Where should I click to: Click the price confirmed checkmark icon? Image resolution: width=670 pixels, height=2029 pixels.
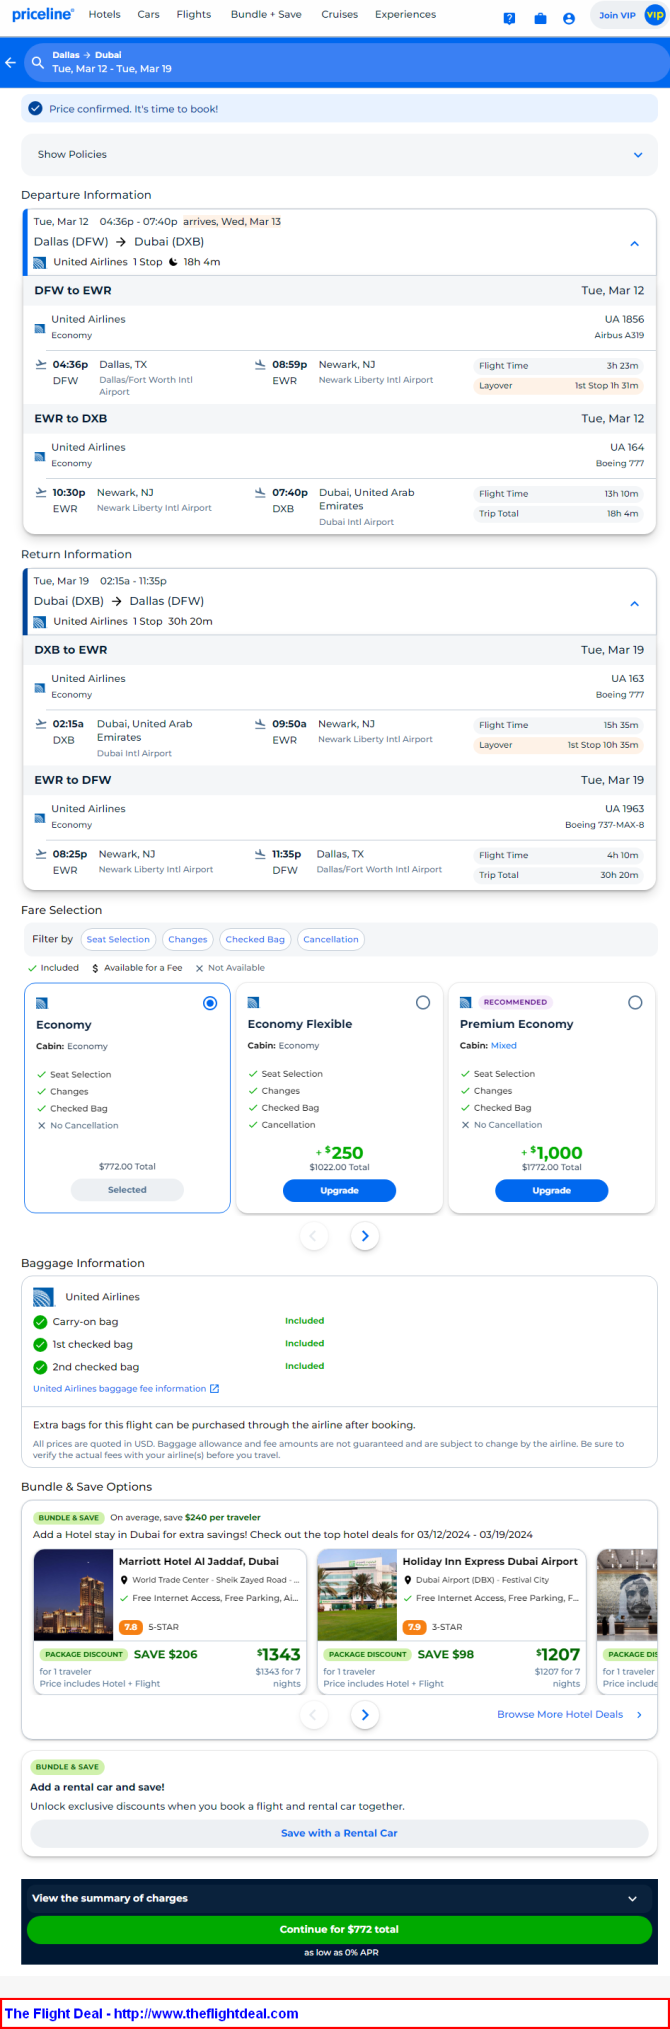click(36, 109)
